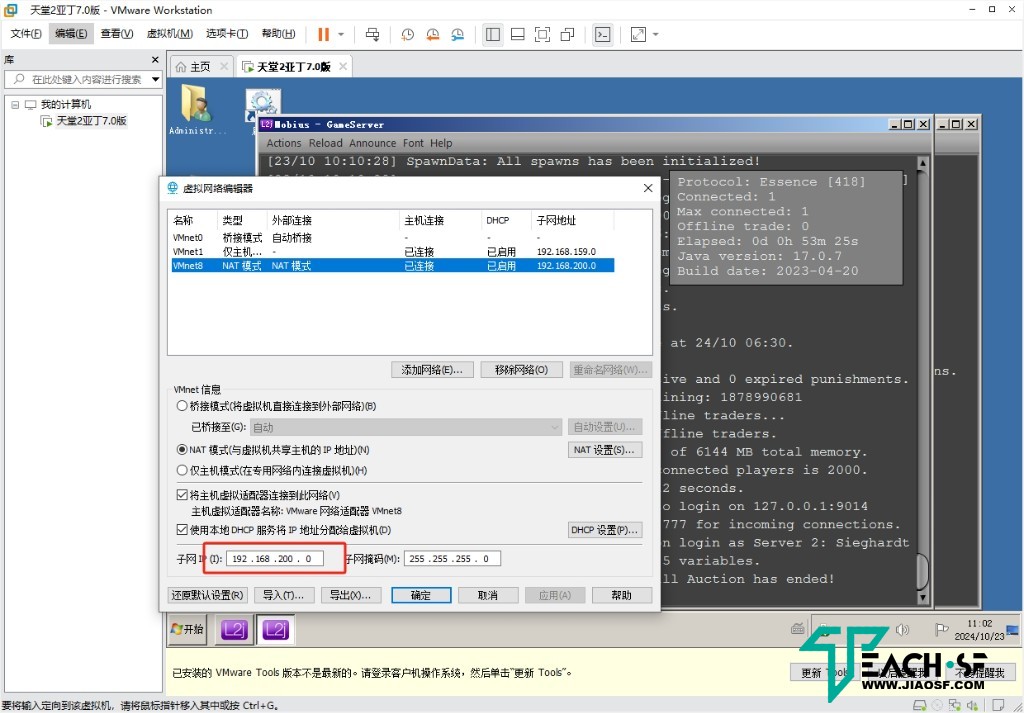Click the 移除网络(O) button
This screenshot has width=1024, height=713.
pyautogui.click(x=521, y=370)
